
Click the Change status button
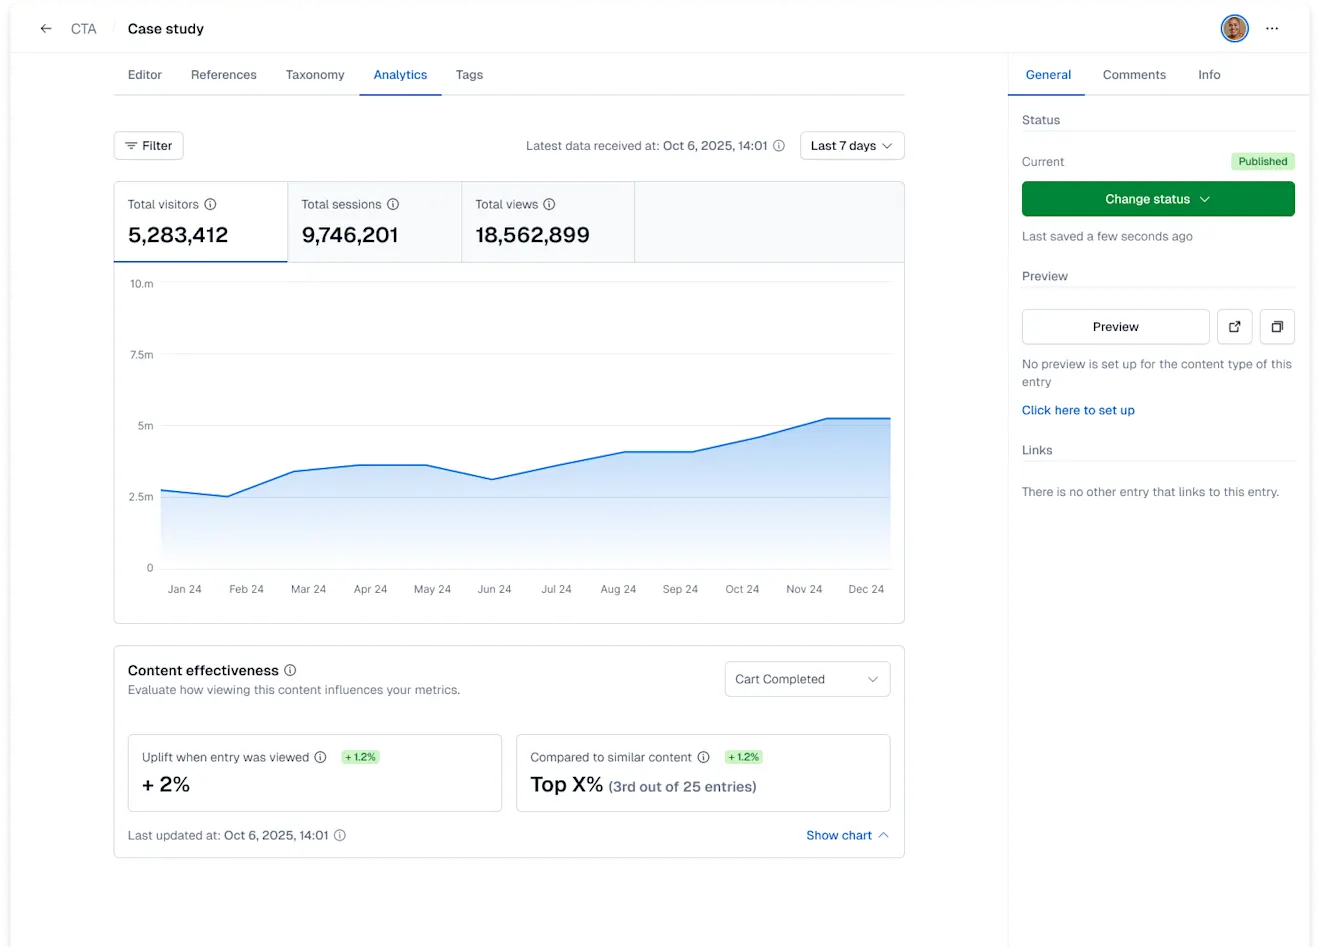pos(1157,199)
